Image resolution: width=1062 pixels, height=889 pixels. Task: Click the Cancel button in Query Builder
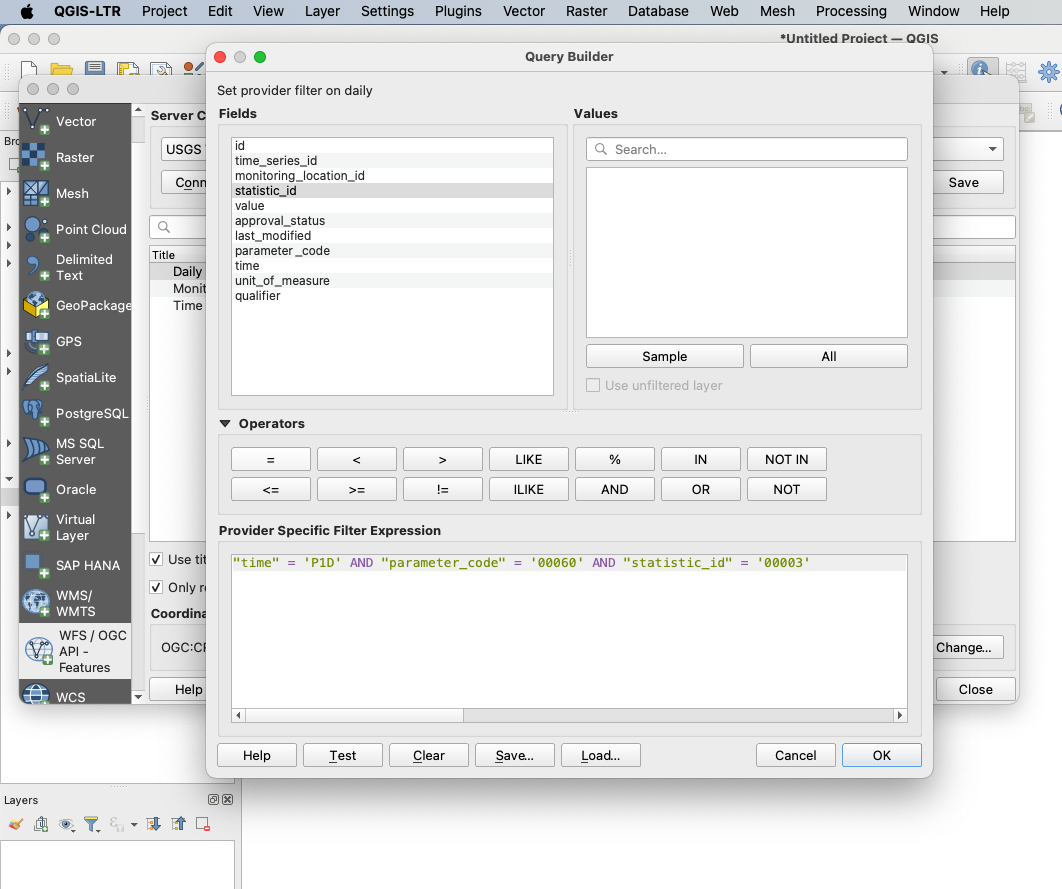pos(795,755)
